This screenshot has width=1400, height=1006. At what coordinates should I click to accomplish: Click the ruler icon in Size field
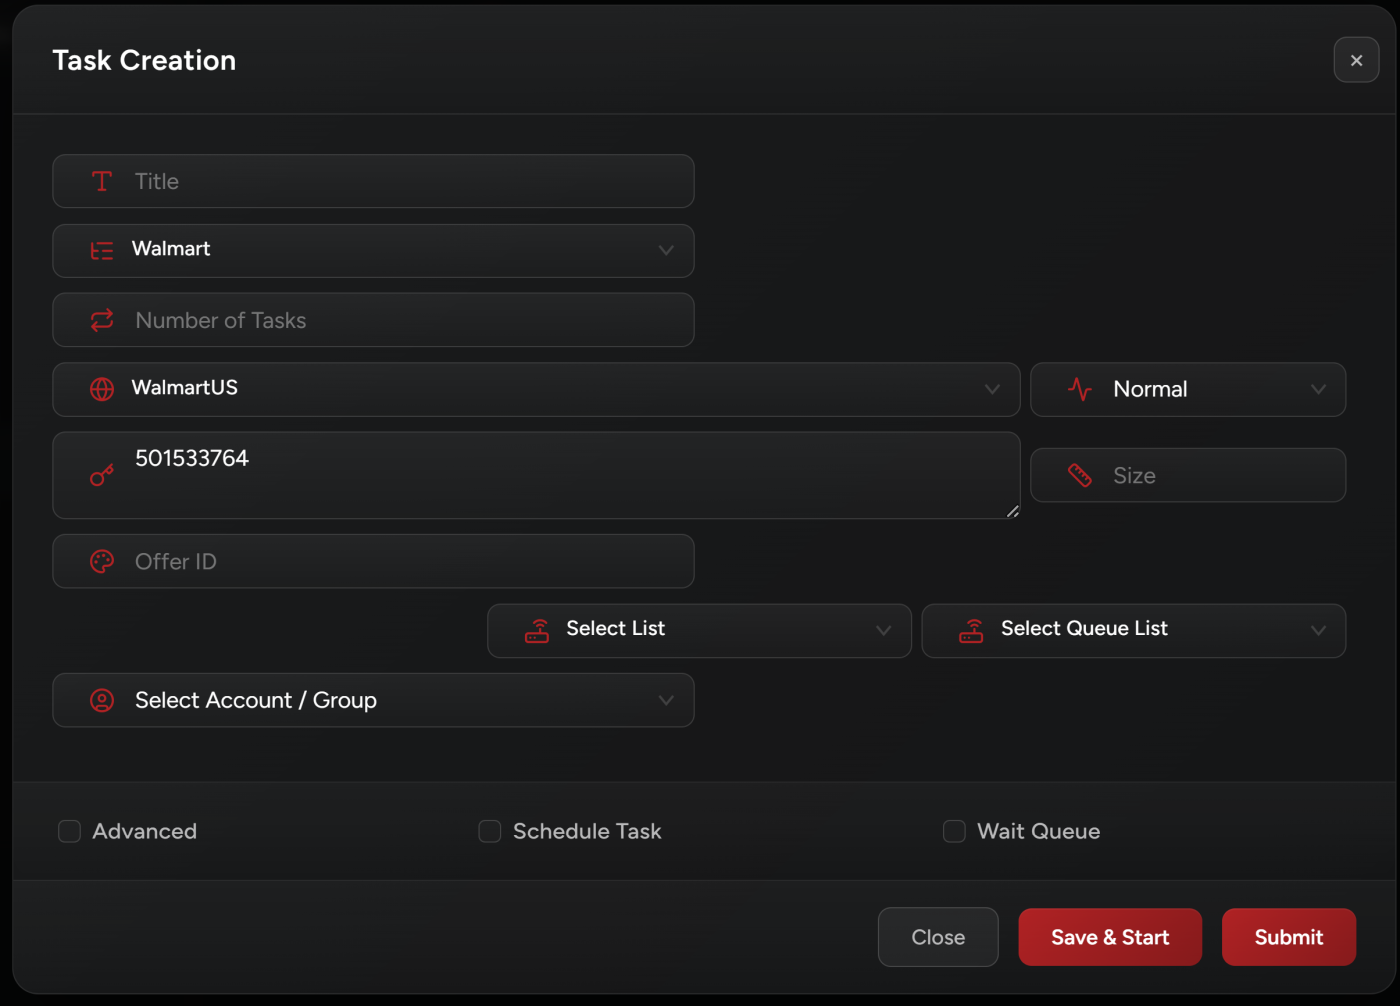coord(1080,475)
